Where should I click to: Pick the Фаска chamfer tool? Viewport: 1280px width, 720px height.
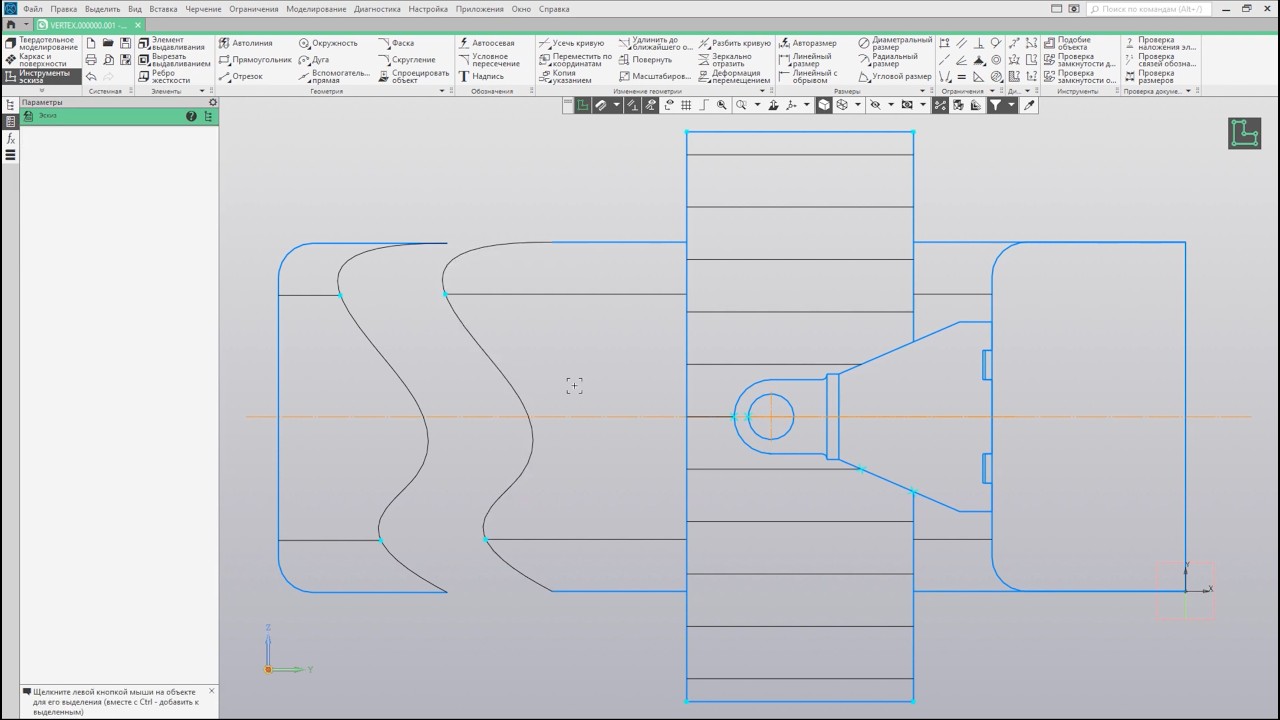click(396, 43)
